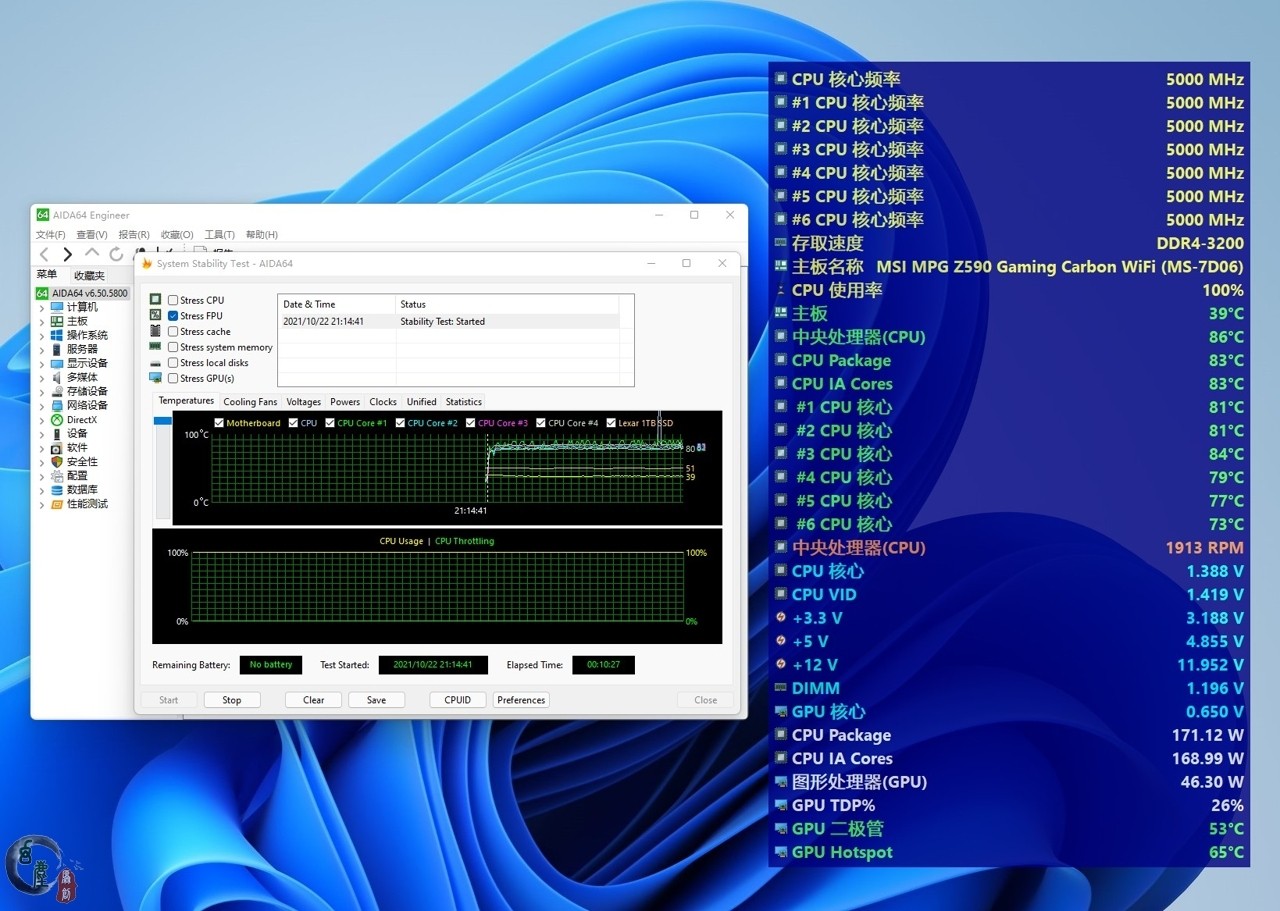Click 'CPU Package' 171.12 W in OSD panel
Viewport: 1280px width, 911px height.
coord(1010,735)
